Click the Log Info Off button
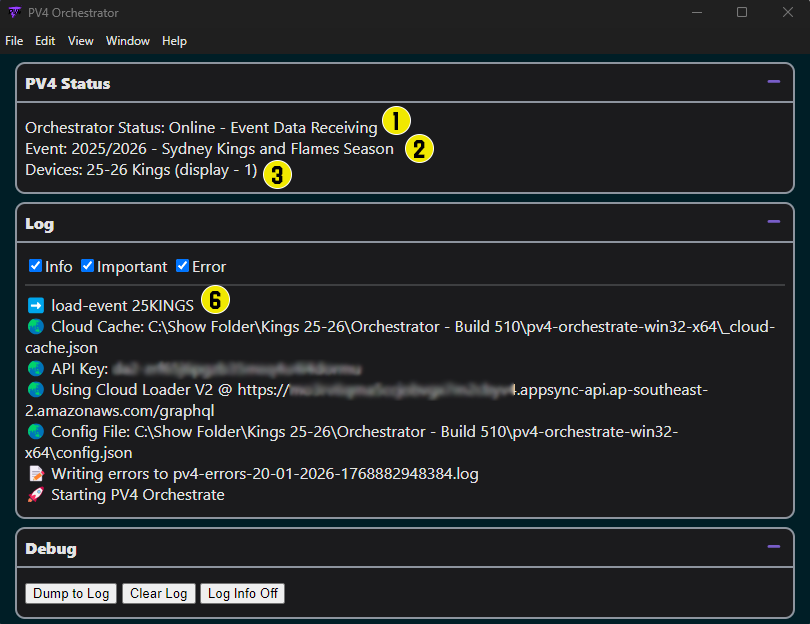Image resolution: width=810 pixels, height=624 pixels. point(242,594)
